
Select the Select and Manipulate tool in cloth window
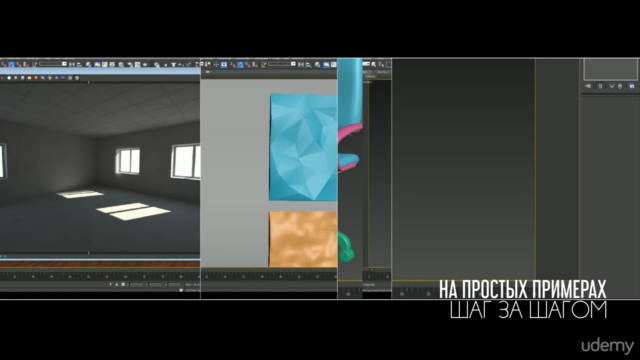pos(216,64)
